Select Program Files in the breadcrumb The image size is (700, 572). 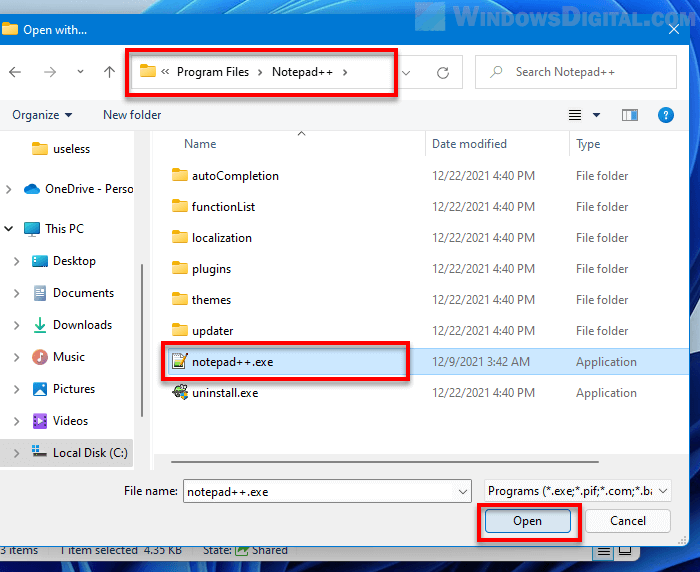point(213,72)
